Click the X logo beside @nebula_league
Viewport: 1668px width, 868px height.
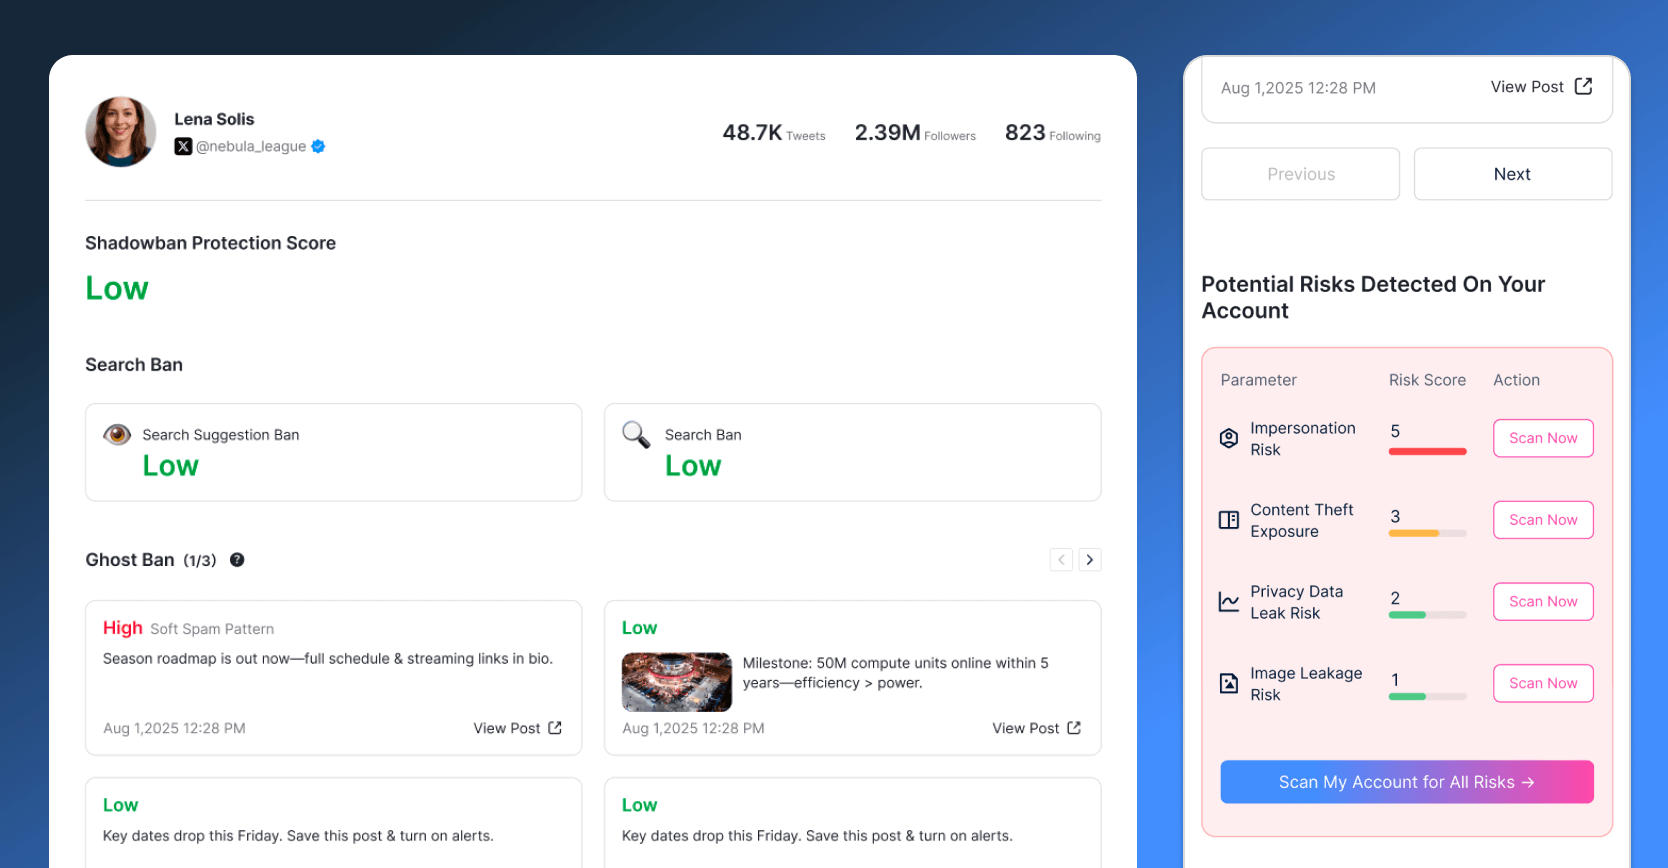coord(183,146)
